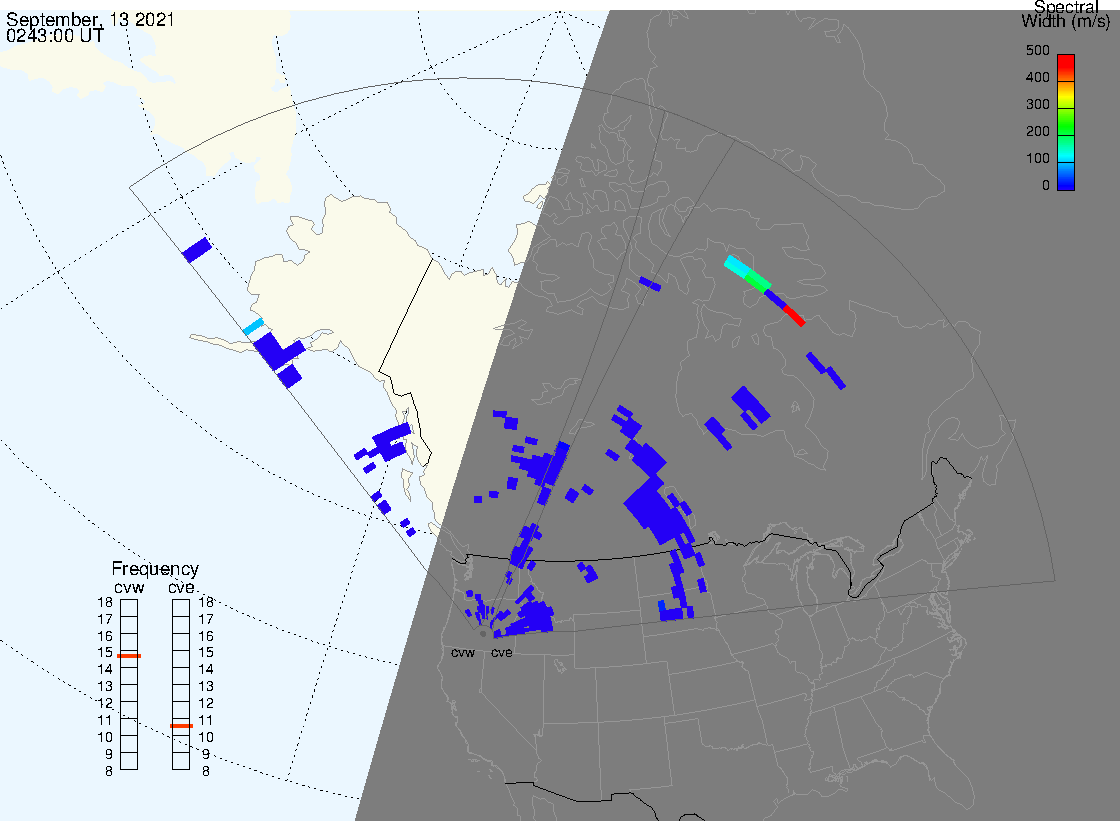The image size is (1120, 821).
Task: Click the 'September, 13 2021' date text
Action: pyautogui.click(x=90, y=19)
